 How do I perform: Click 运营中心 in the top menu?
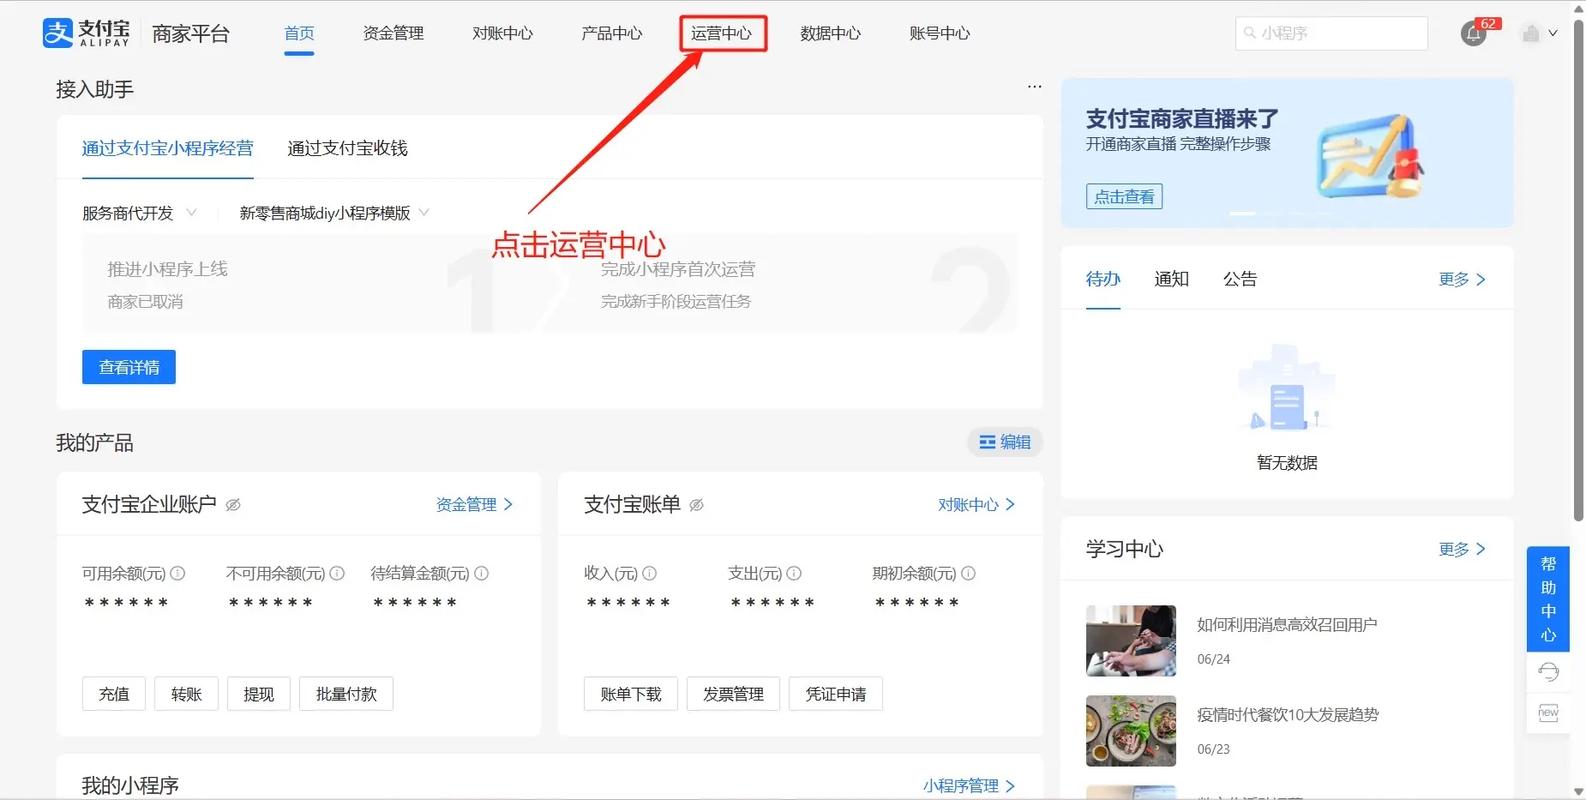[721, 33]
